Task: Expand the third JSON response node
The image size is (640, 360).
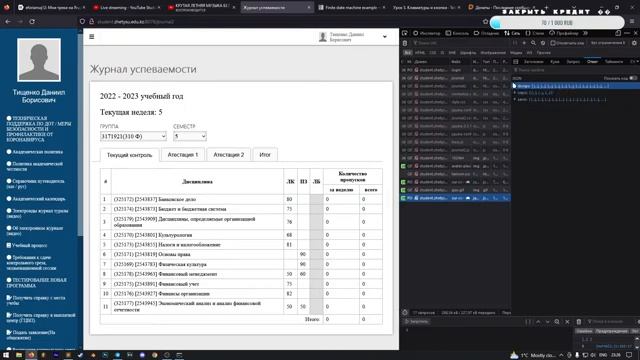Action: click(515, 99)
